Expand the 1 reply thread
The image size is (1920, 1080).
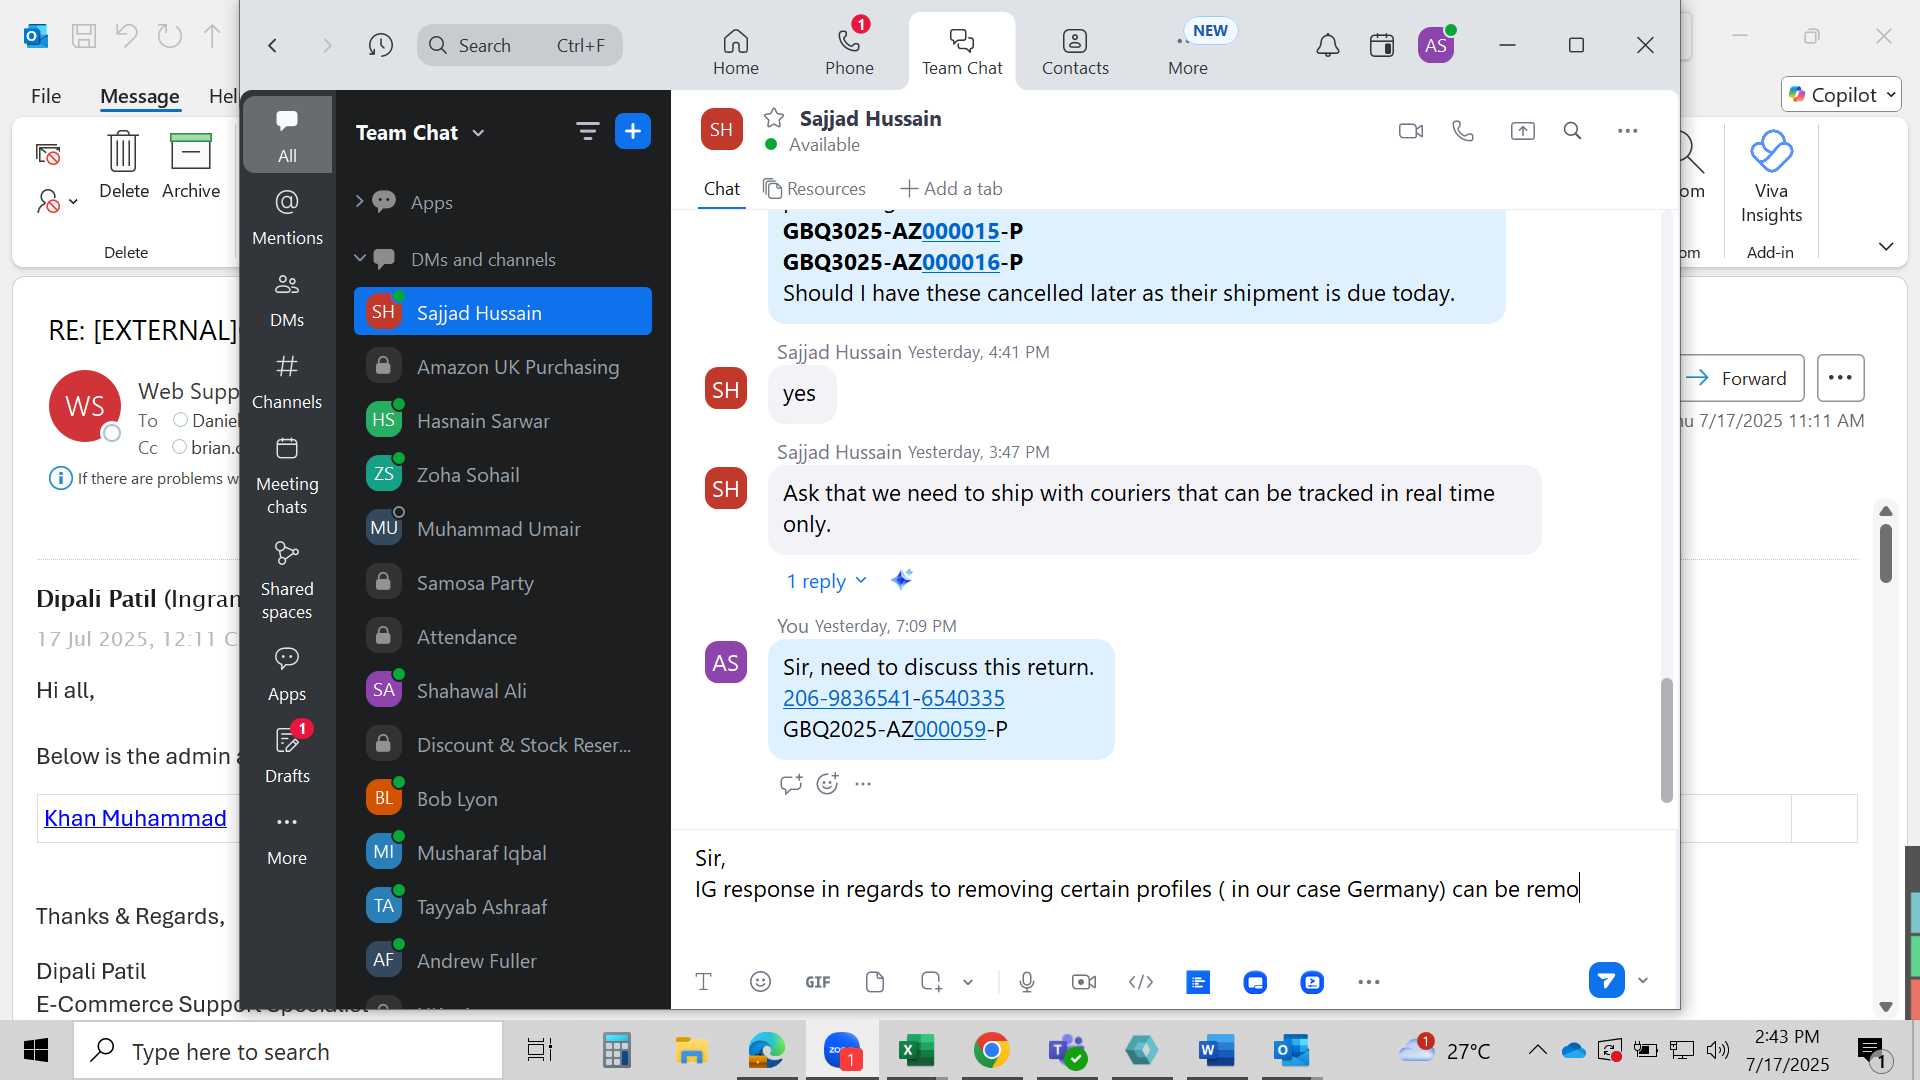pyautogui.click(x=826, y=581)
